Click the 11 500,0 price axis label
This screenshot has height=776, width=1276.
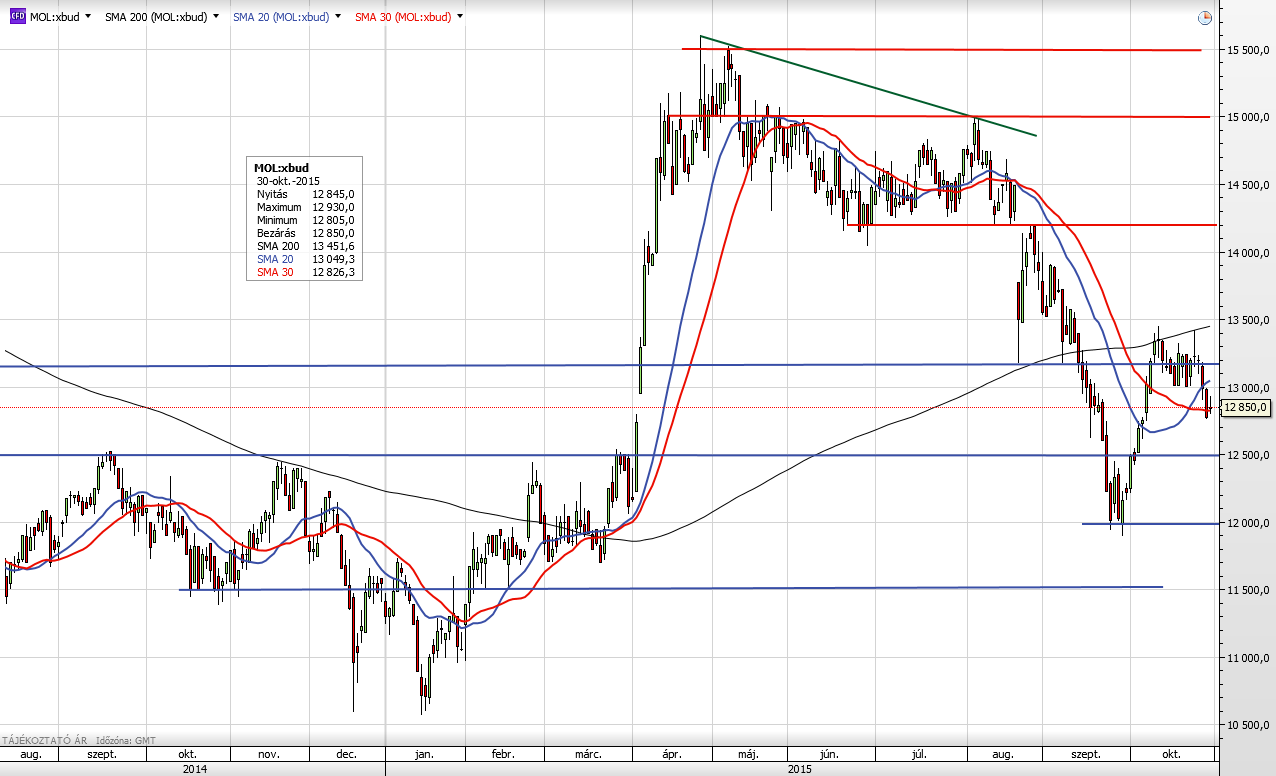pos(1247,590)
